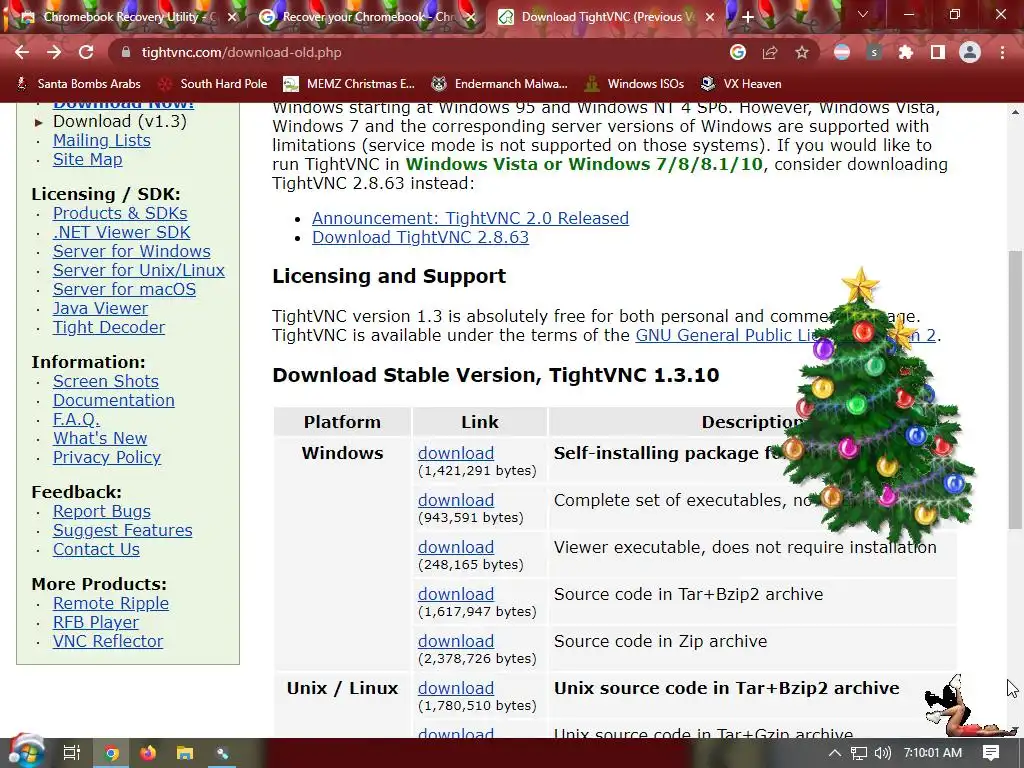Open What's New link
Screen dimensions: 1024x768
pos(100,438)
